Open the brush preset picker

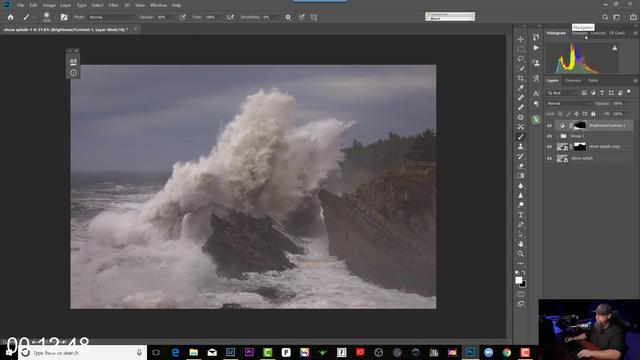pos(47,17)
